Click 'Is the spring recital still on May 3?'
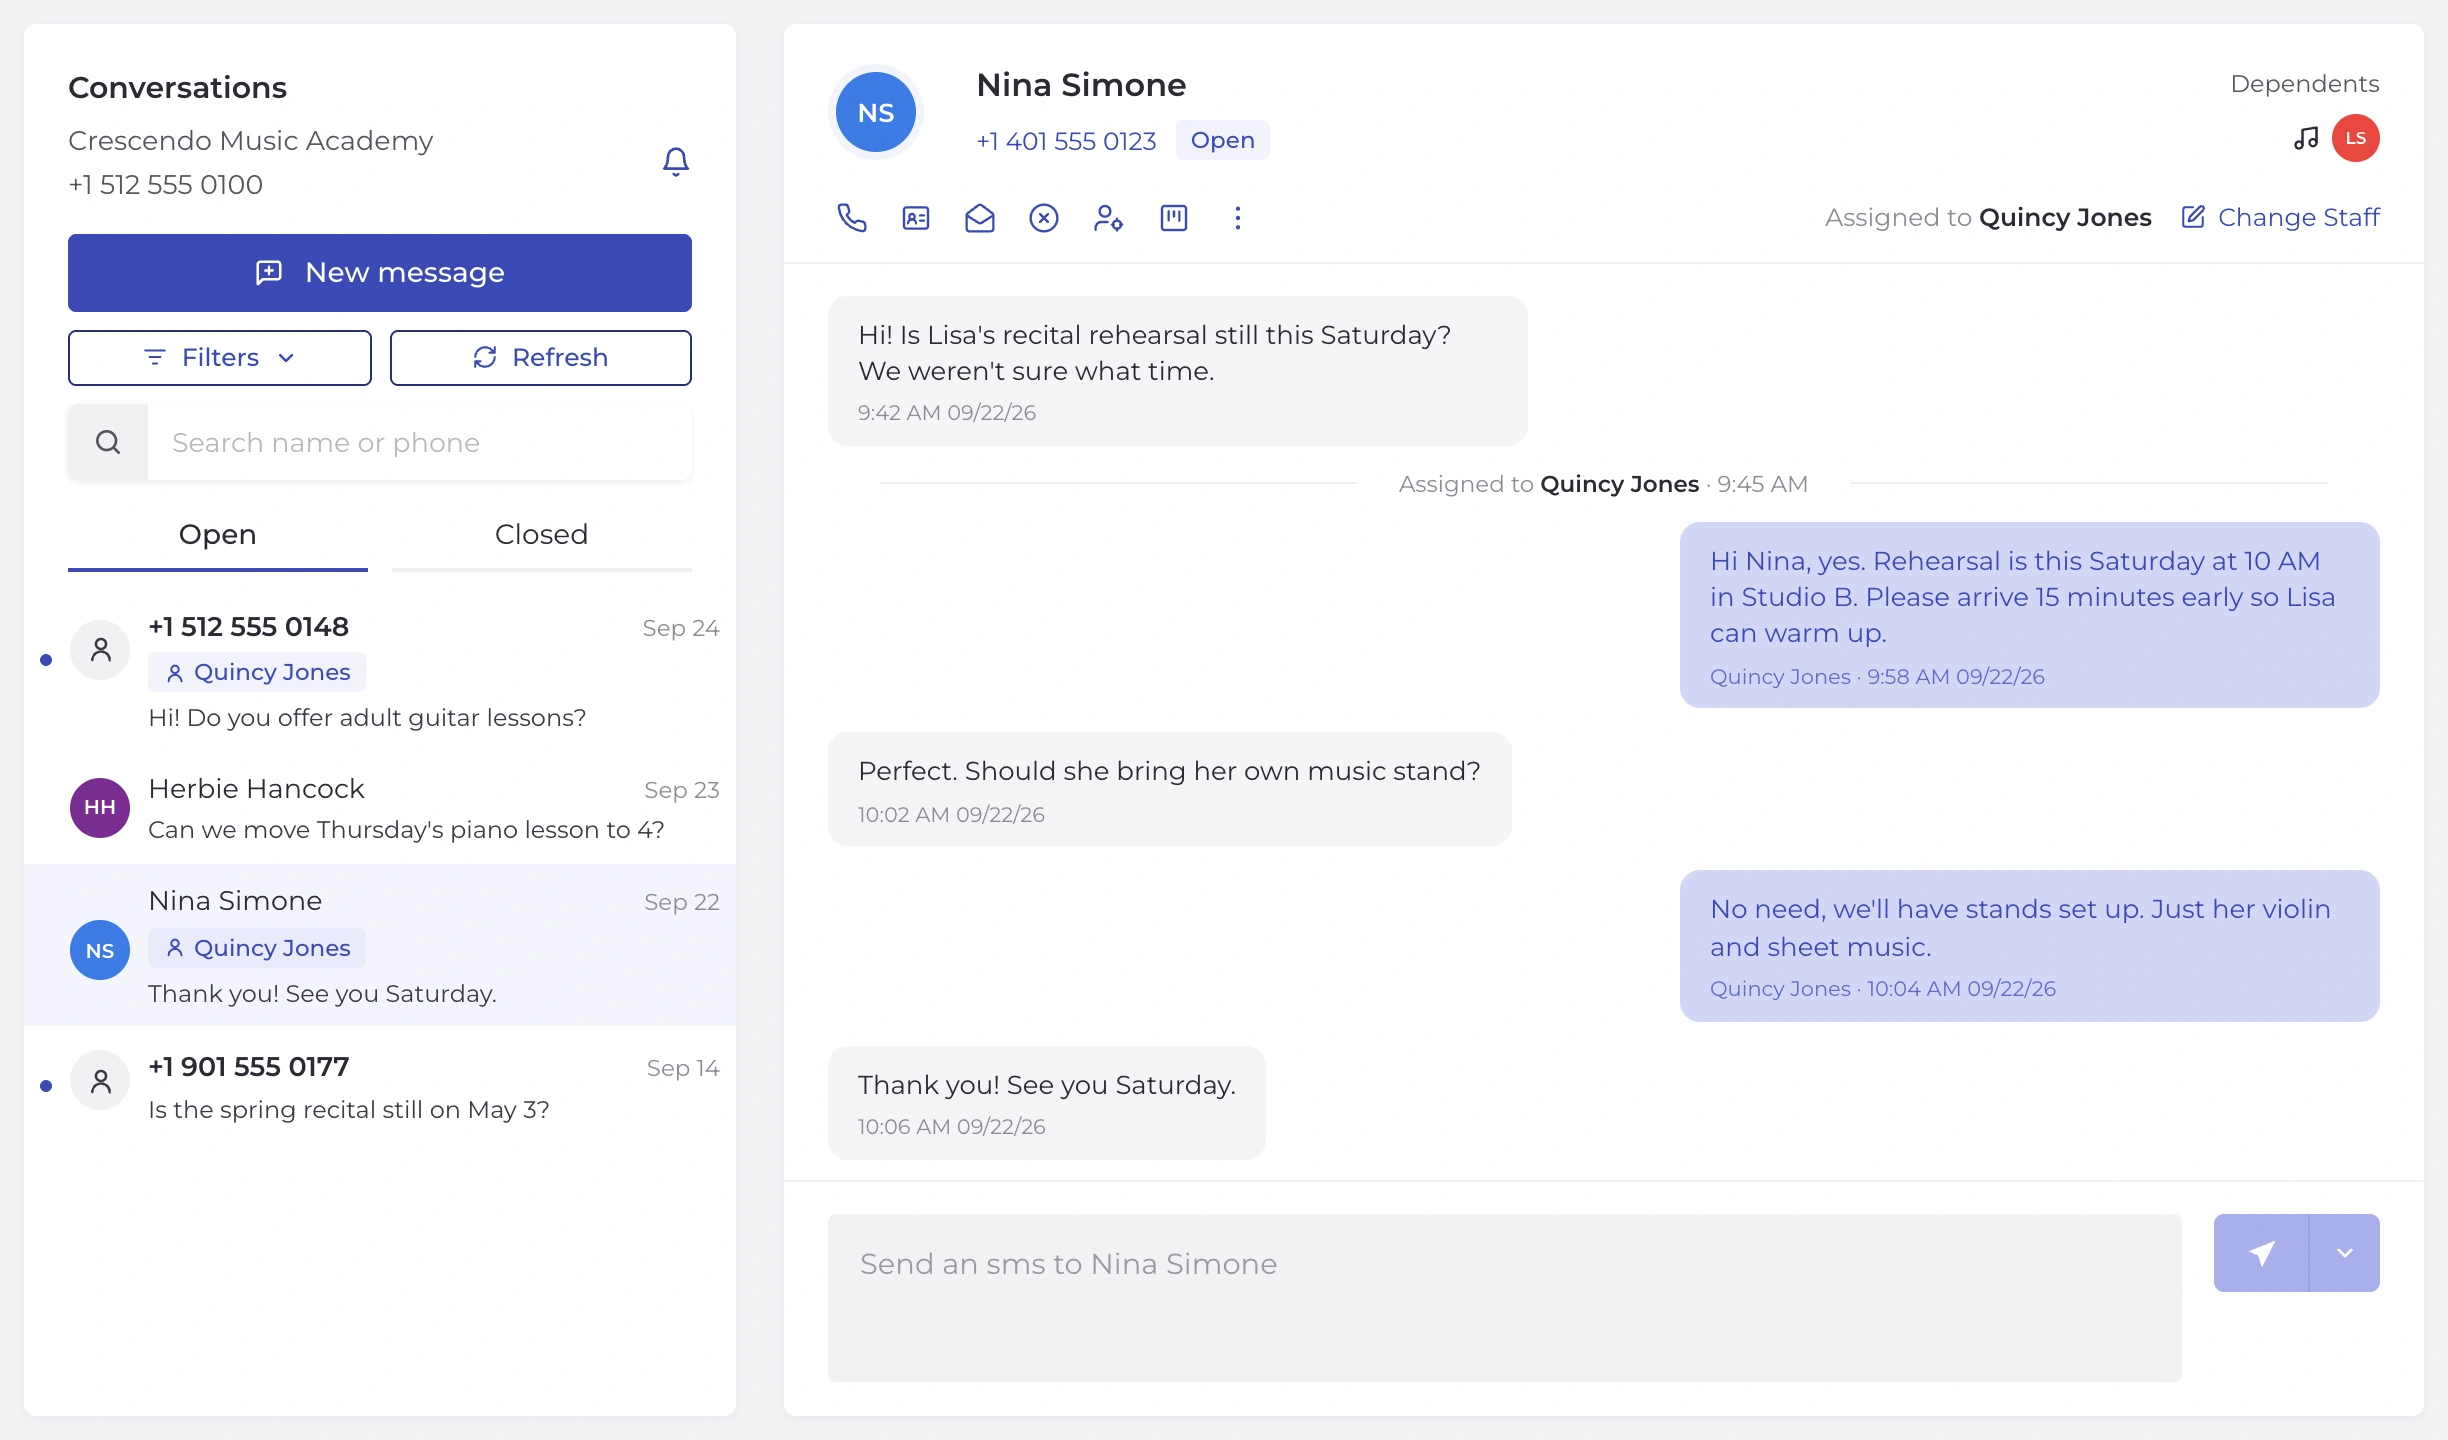 pos(349,1110)
